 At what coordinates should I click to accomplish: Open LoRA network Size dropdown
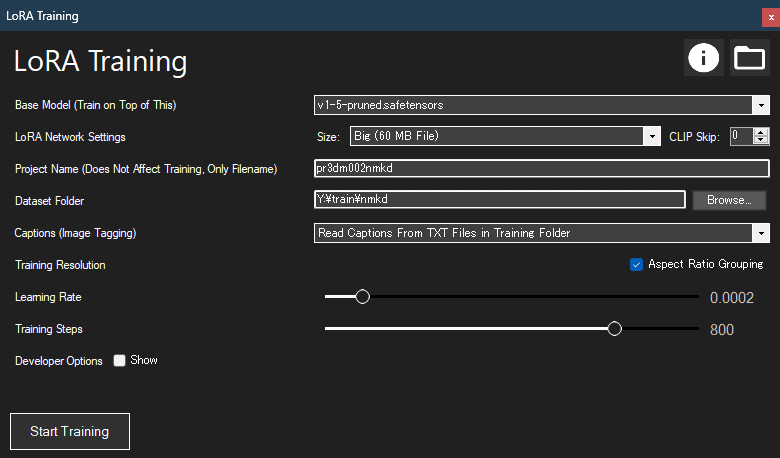652,136
